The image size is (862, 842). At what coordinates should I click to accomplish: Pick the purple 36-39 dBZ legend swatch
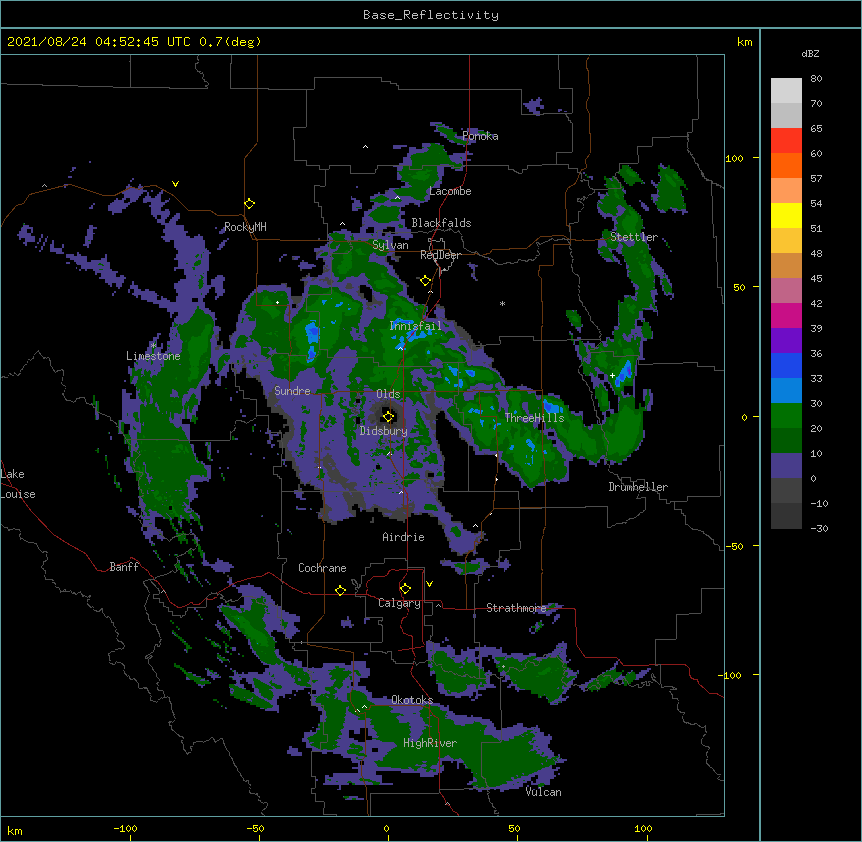pyautogui.click(x=786, y=341)
